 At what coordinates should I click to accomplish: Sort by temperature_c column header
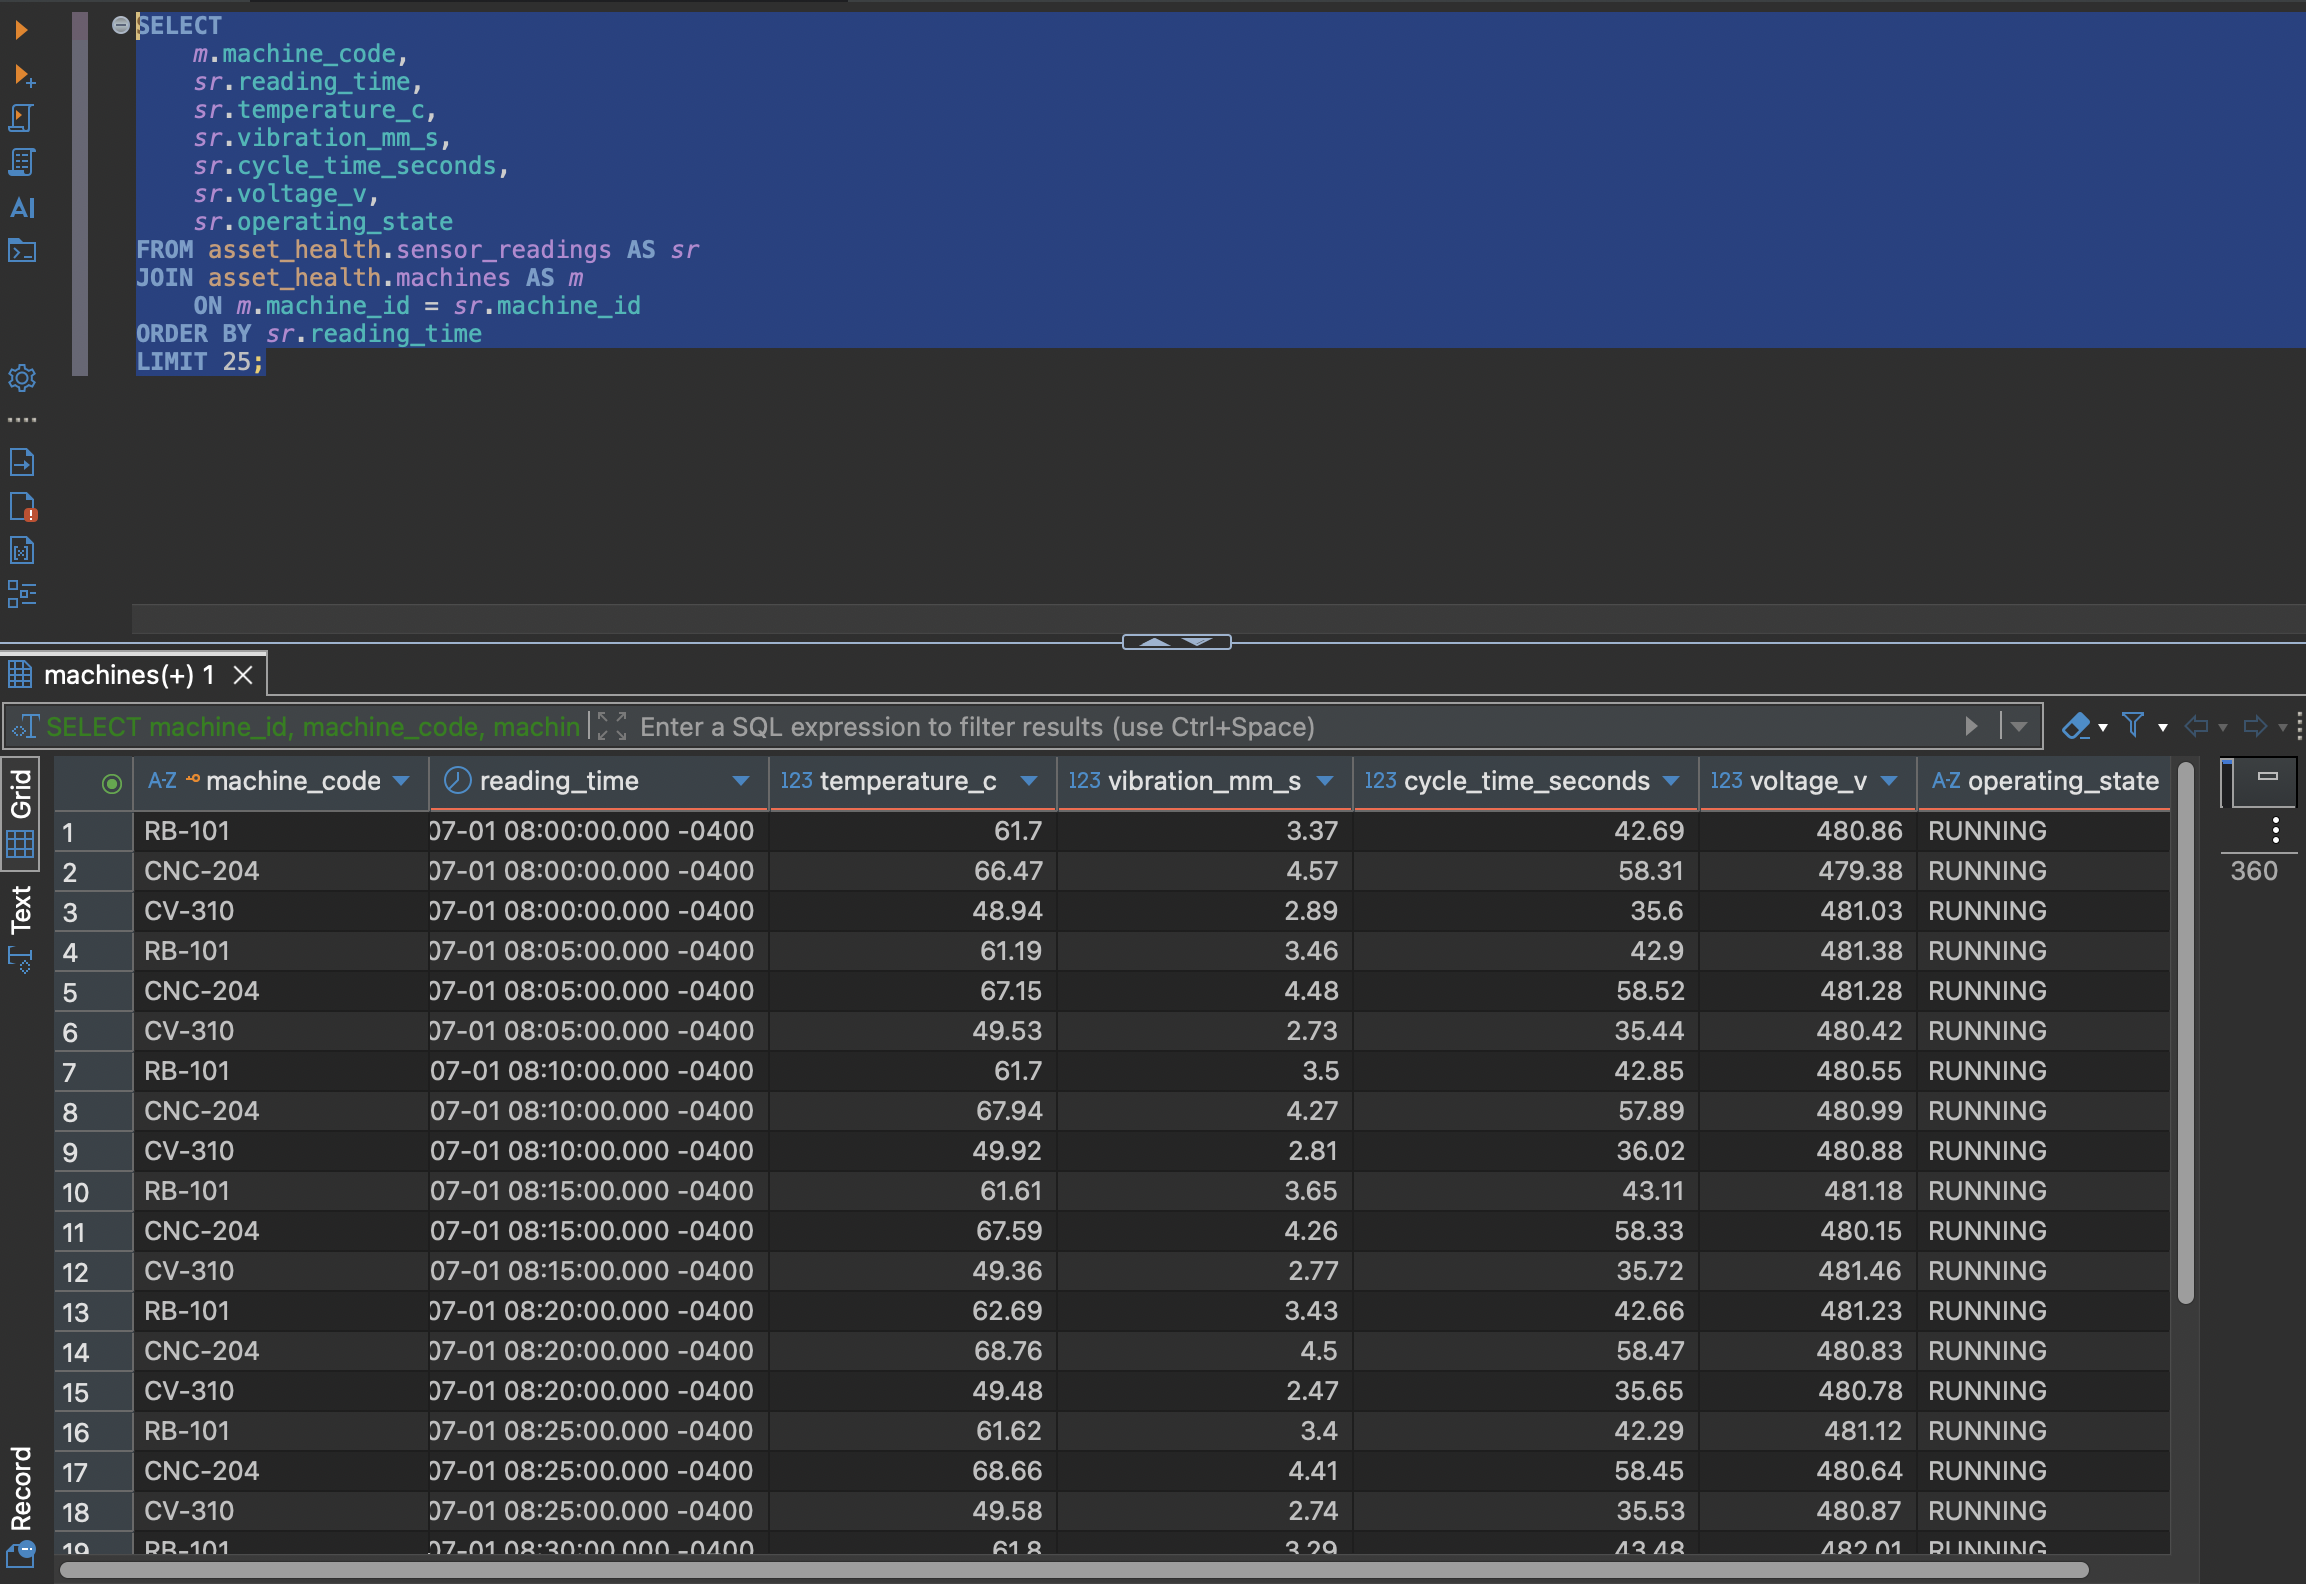pyautogui.click(x=908, y=781)
